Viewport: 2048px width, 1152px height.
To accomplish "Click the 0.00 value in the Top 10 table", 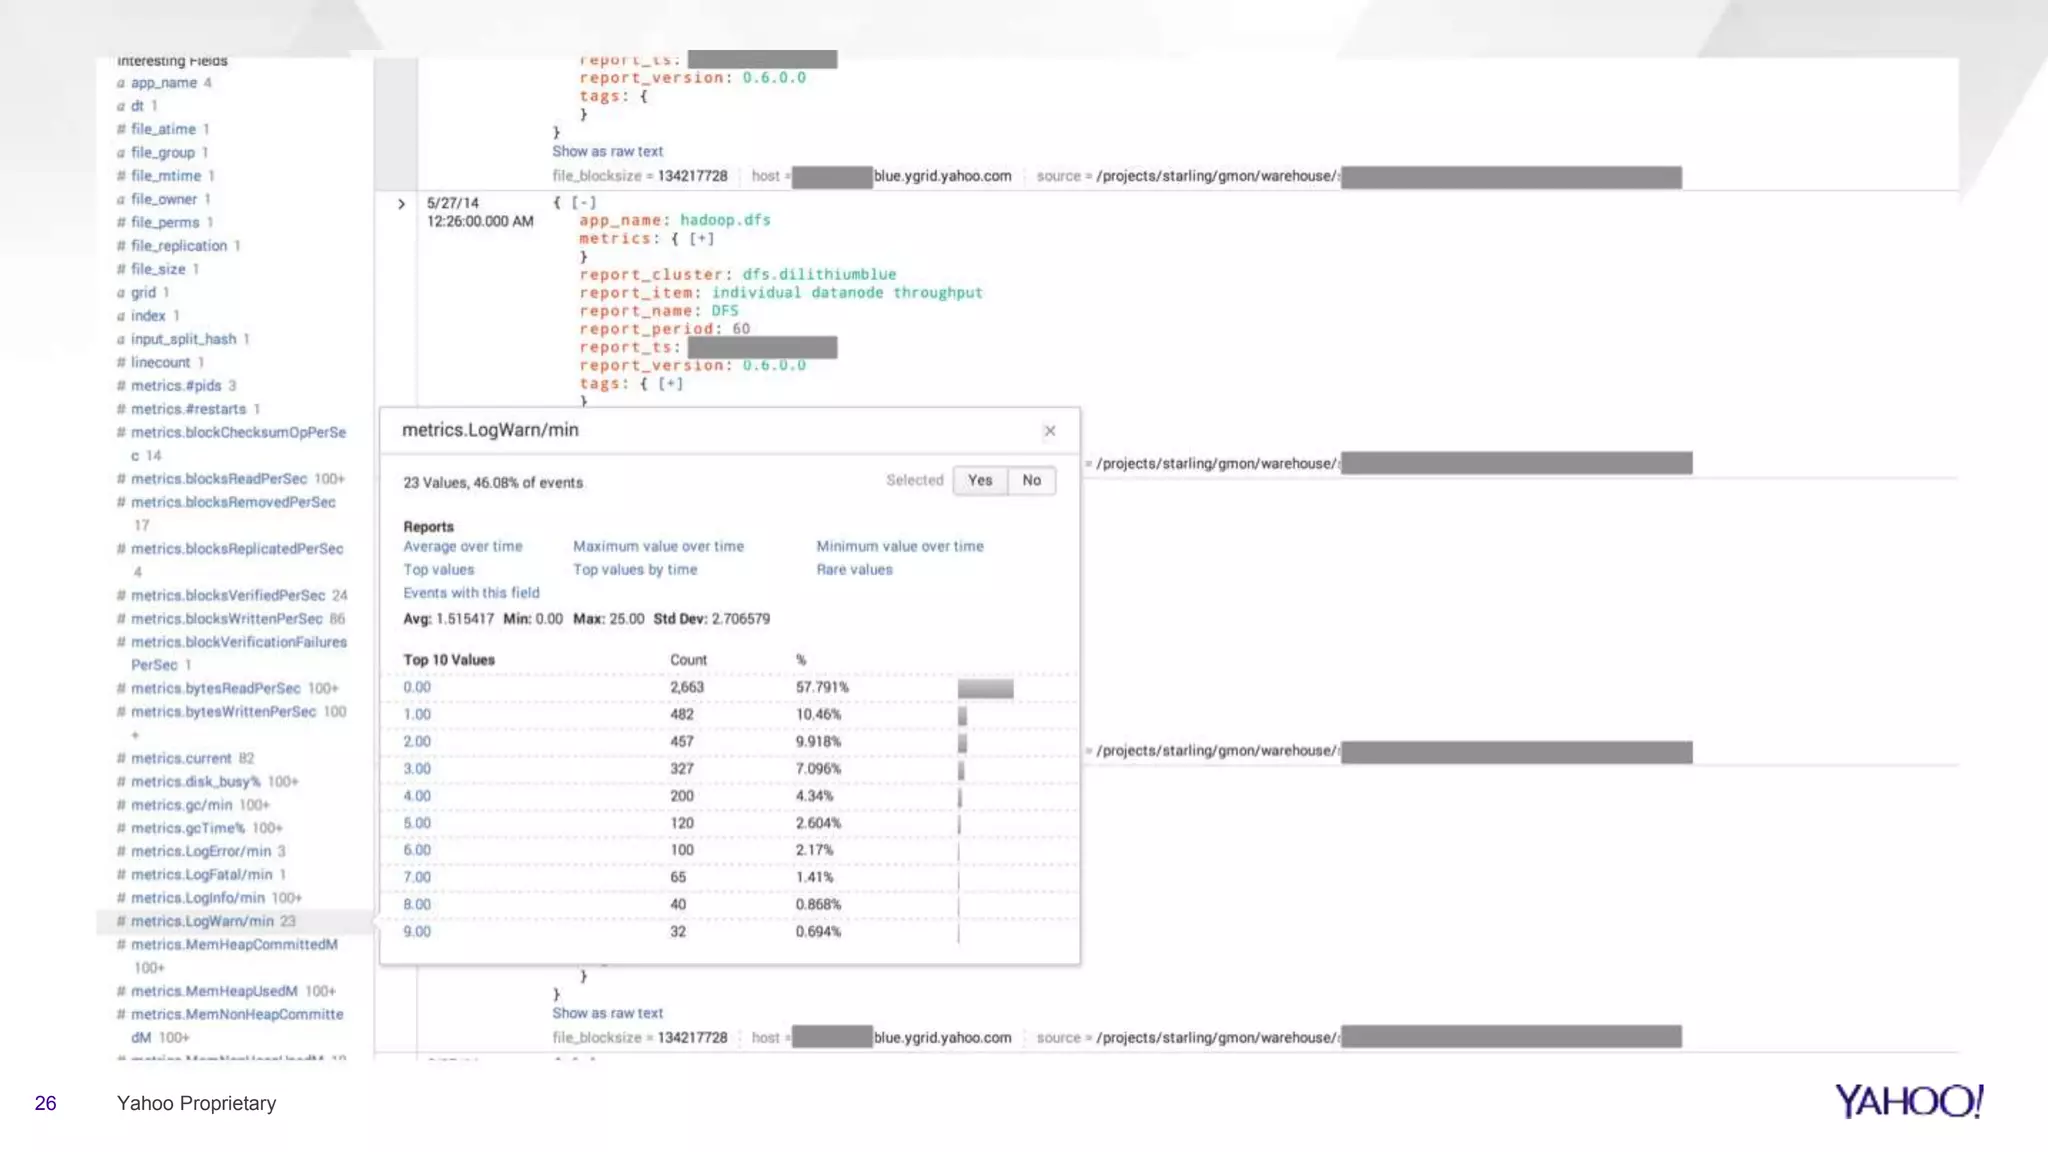I will pyautogui.click(x=417, y=687).
